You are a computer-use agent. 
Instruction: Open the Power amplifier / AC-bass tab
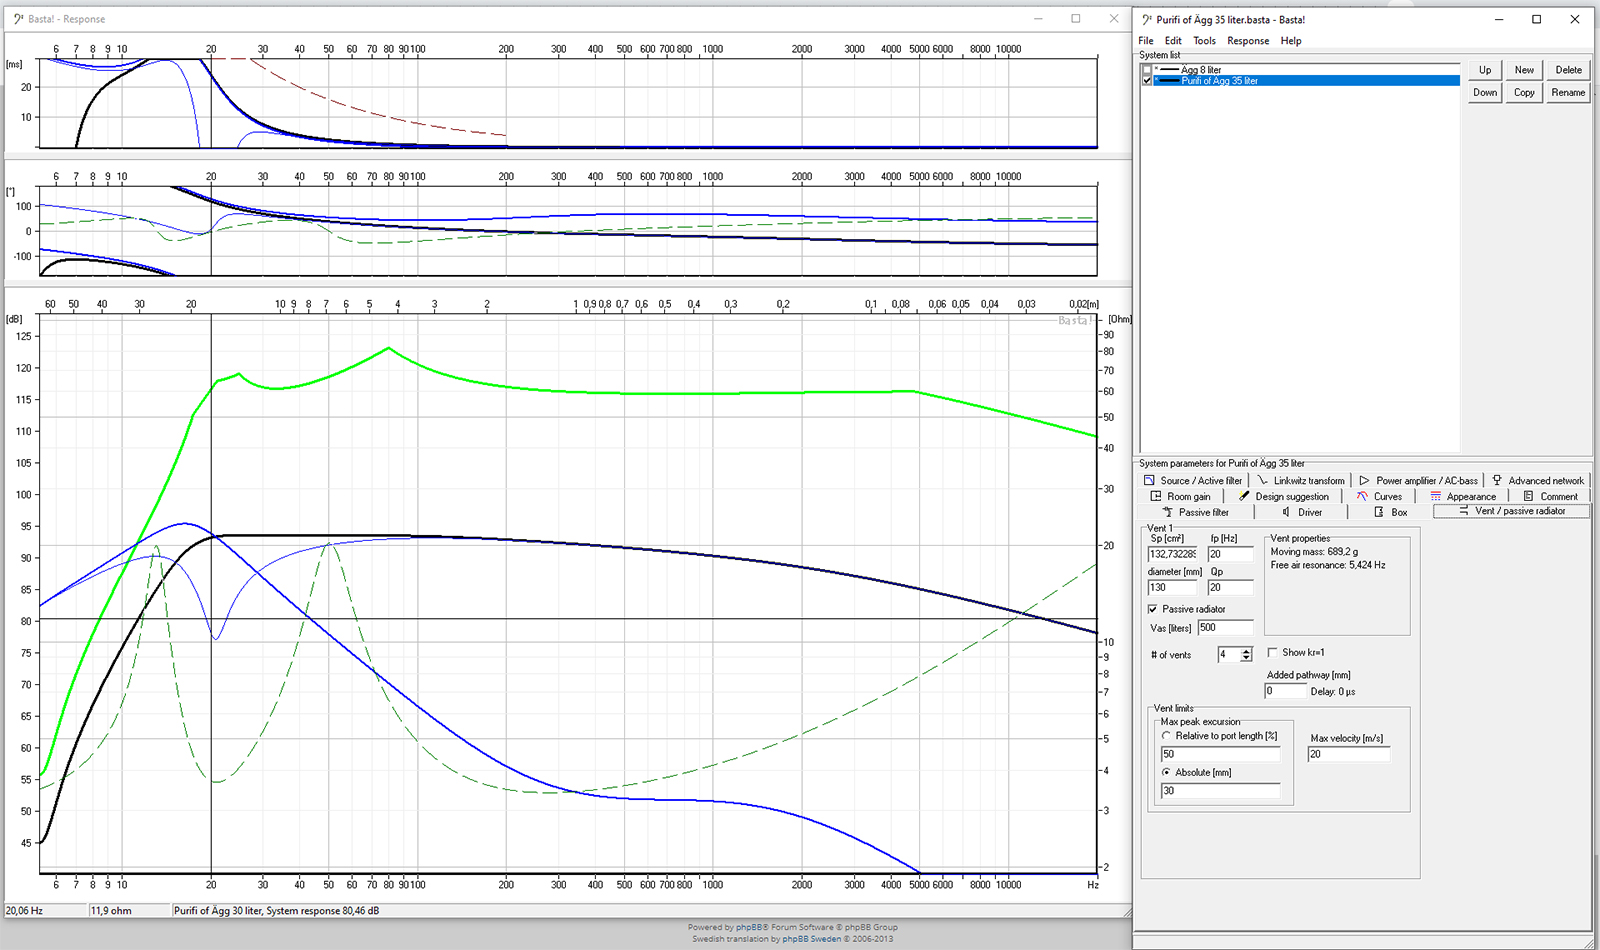click(1418, 481)
